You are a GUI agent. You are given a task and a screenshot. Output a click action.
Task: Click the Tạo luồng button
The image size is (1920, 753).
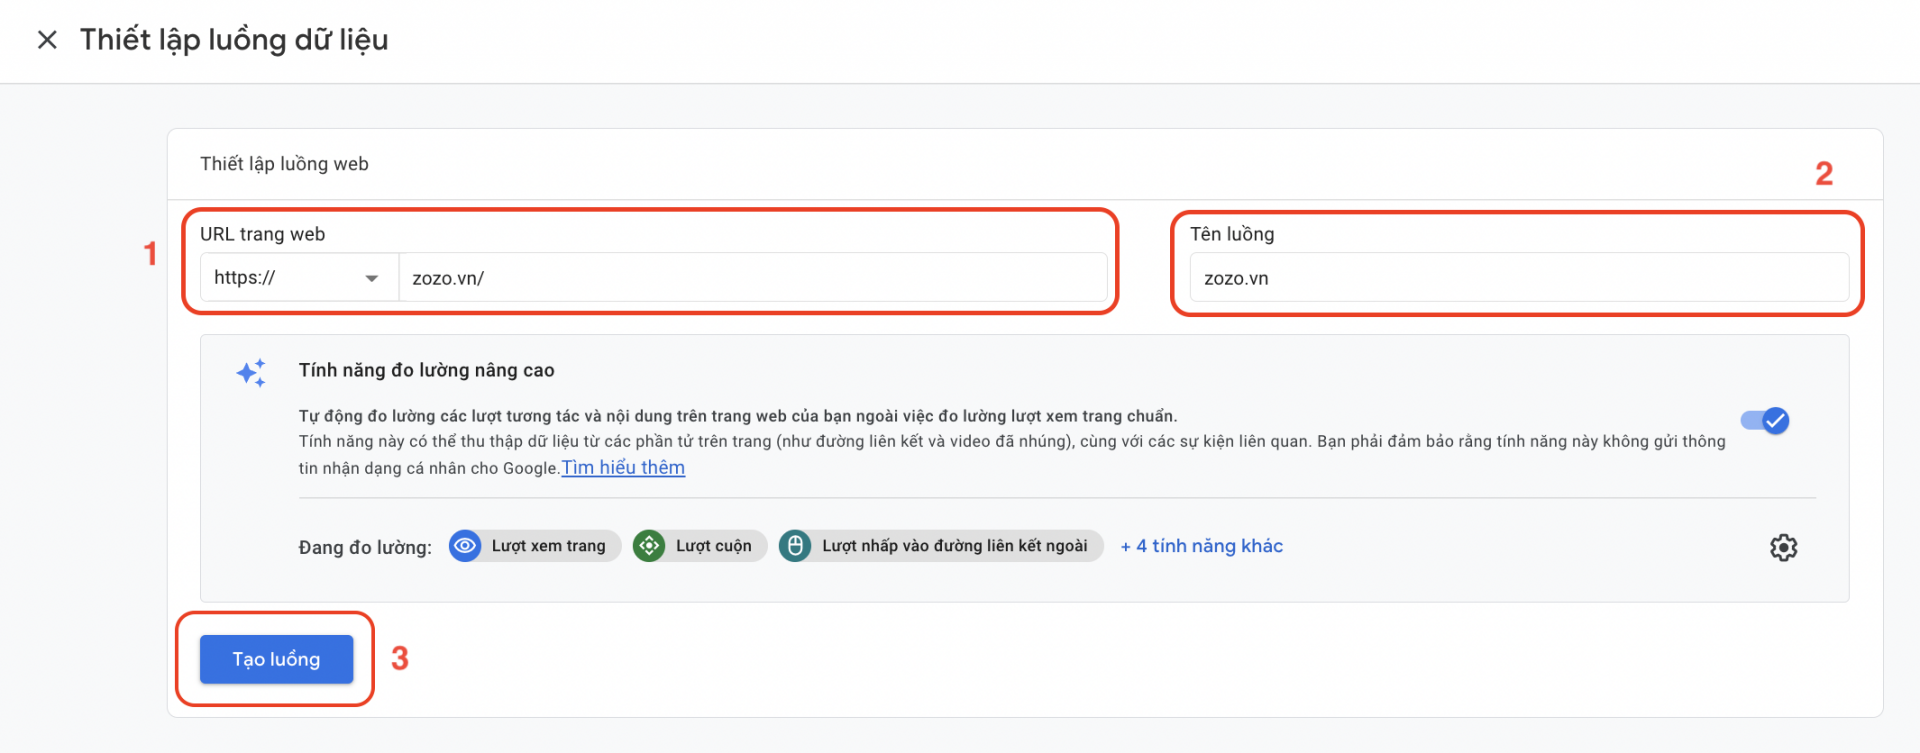point(276,659)
